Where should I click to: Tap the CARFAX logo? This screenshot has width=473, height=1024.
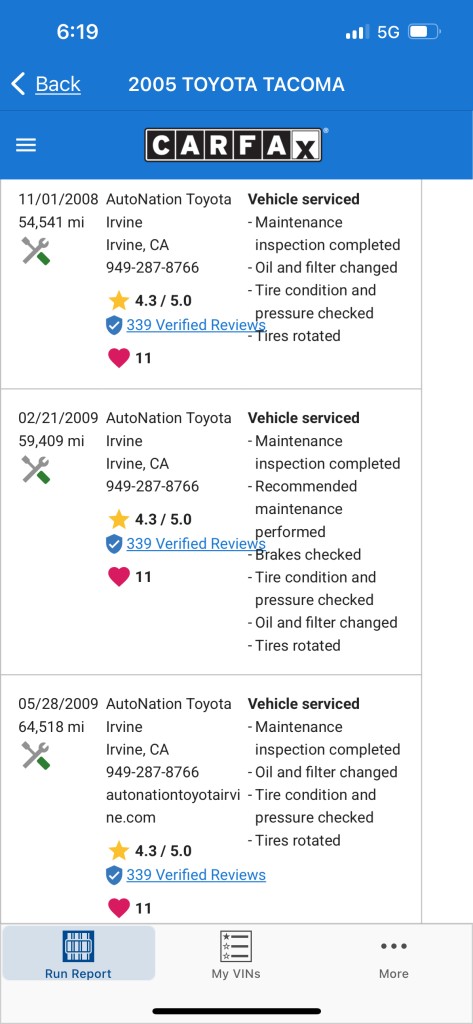click(233, 145)
